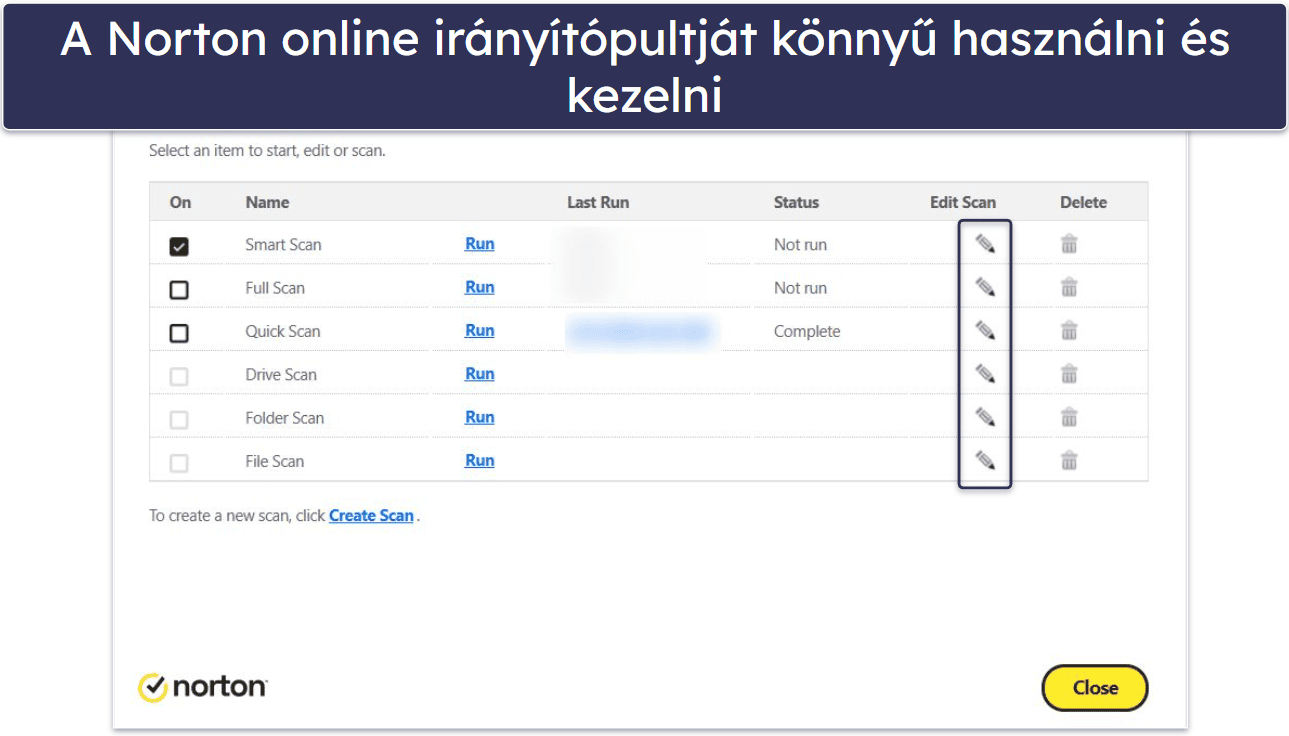Click the Not run status of Smart Scan
1289x736 pixels.
(x=800, y=244)
